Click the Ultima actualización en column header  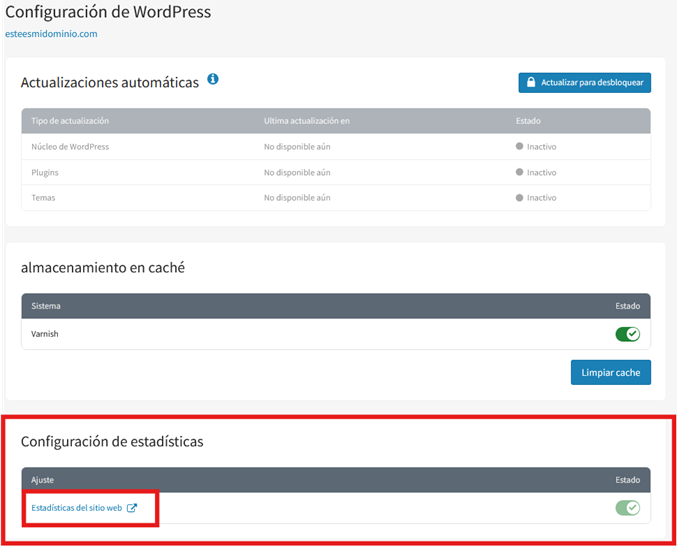coord(307,121)
